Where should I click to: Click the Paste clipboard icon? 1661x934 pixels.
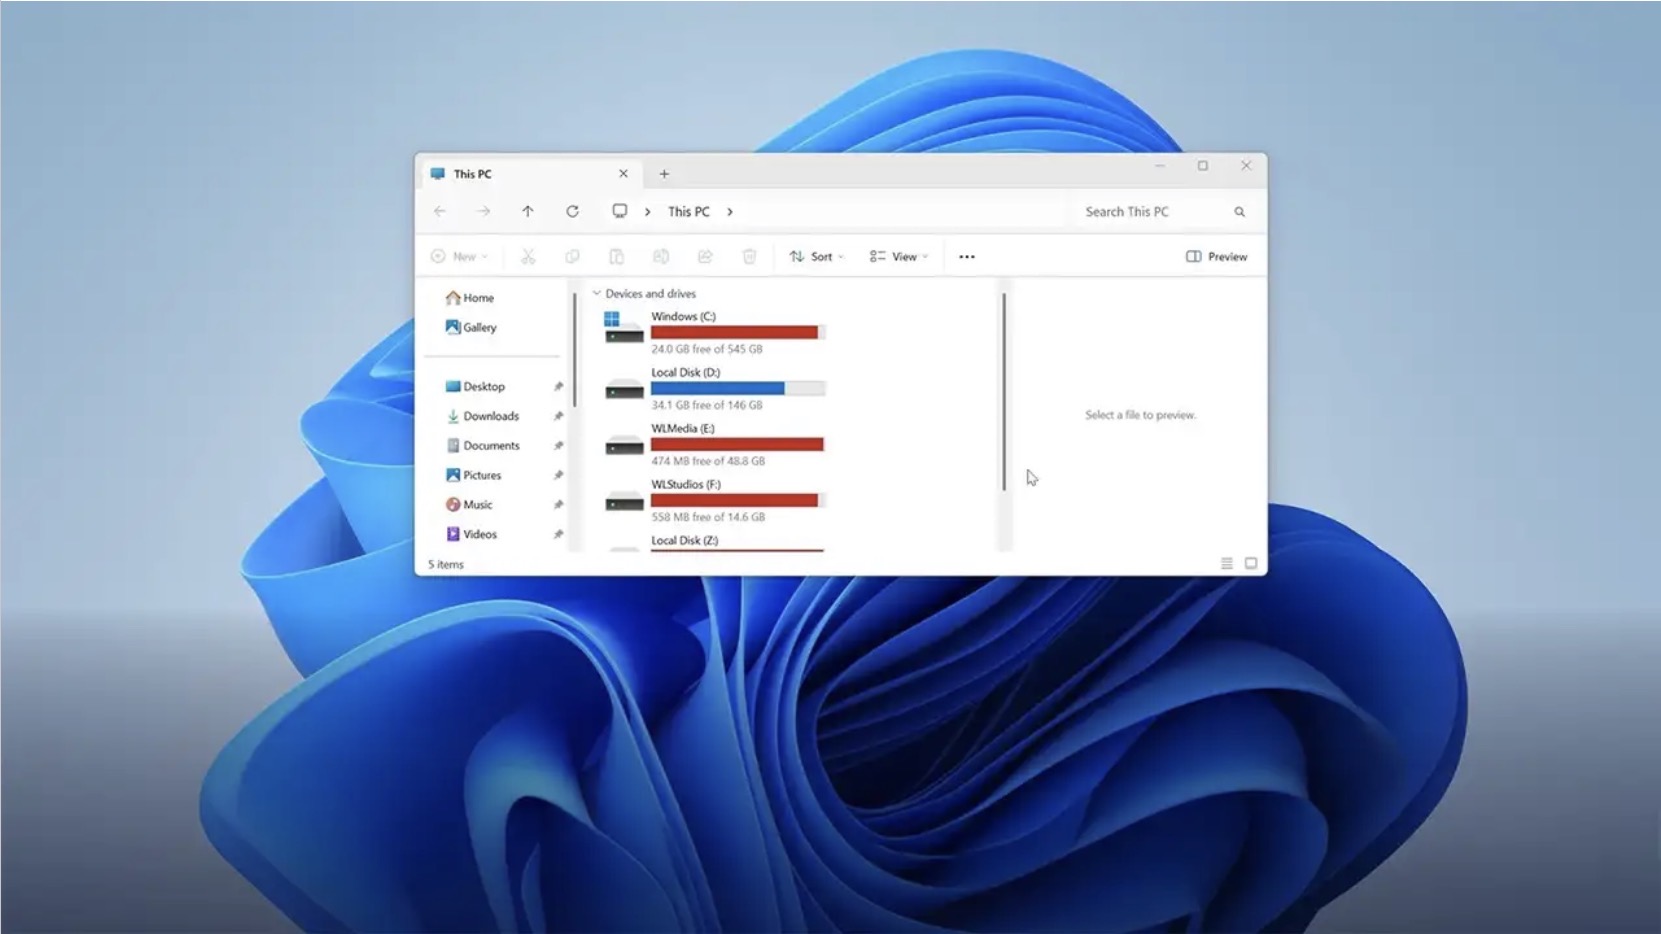tap(616, 257)
